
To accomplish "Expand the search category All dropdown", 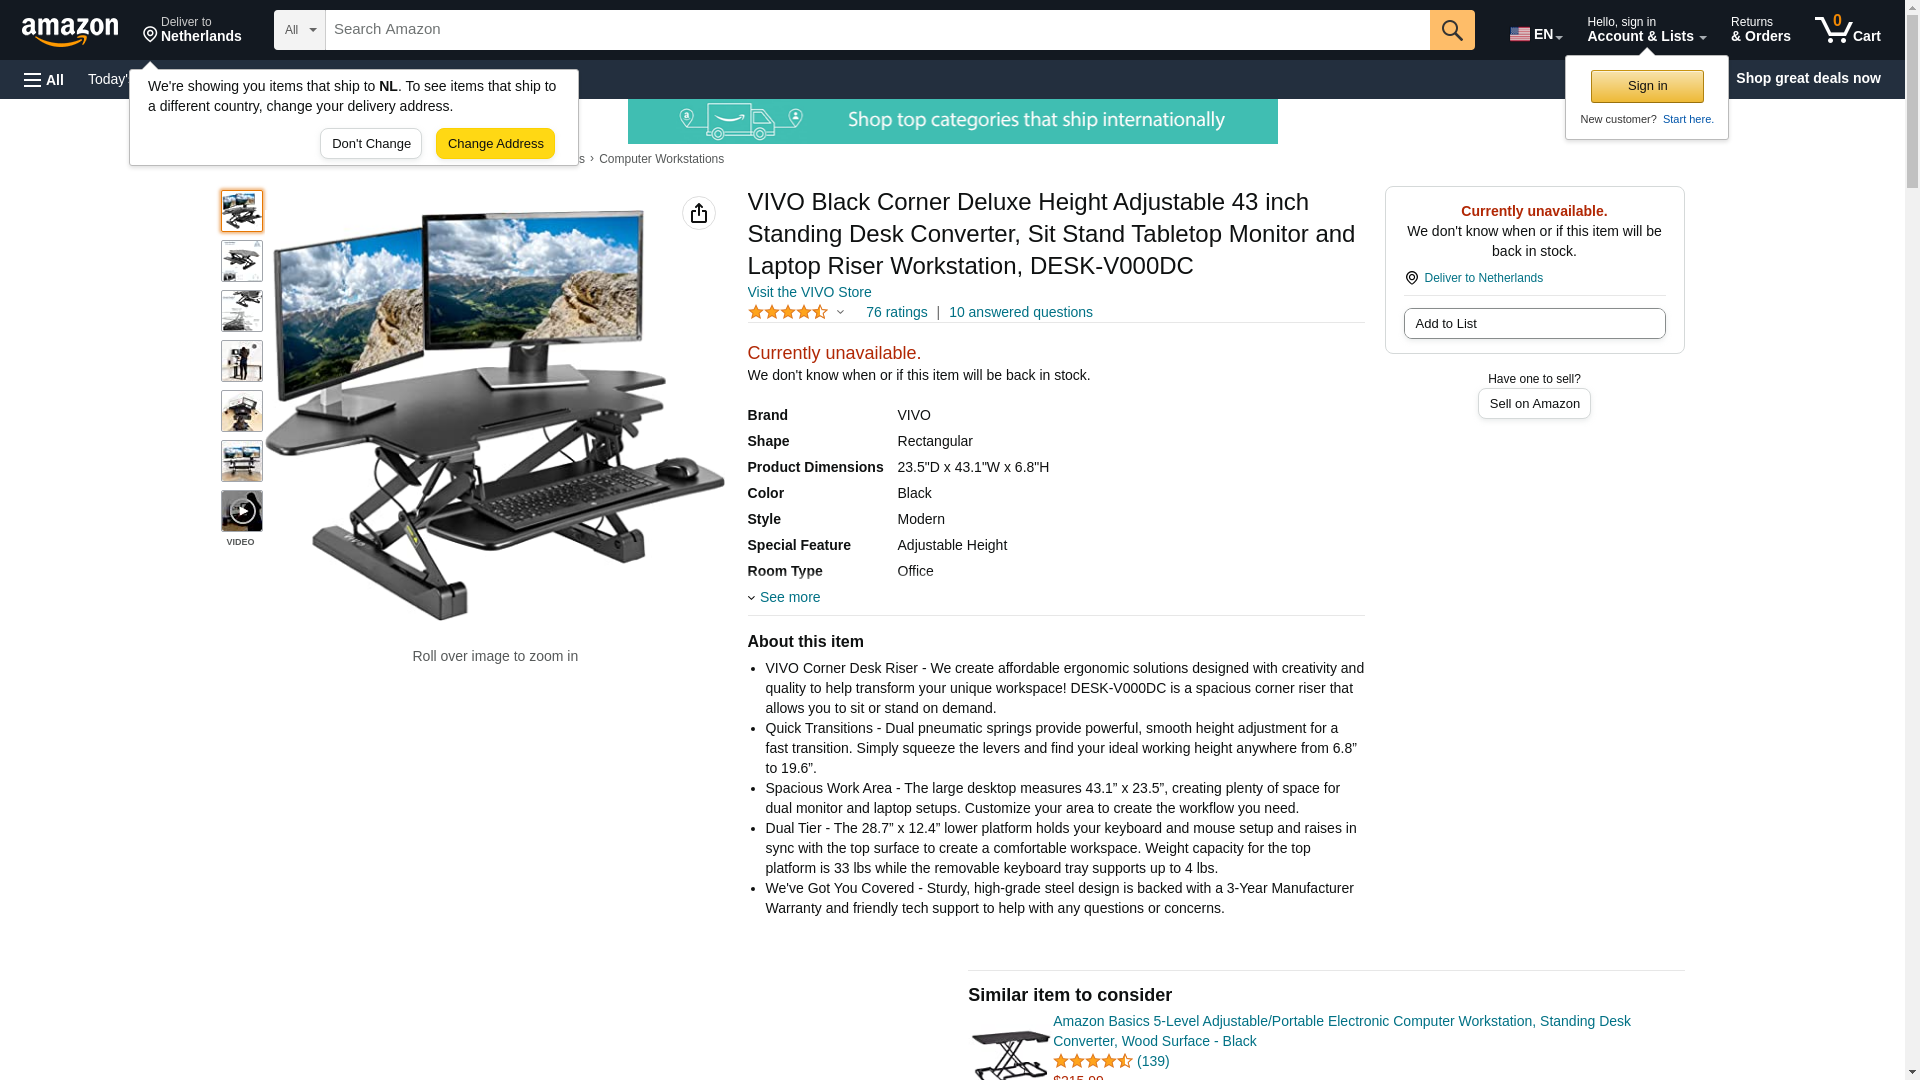I will click(x=300, y=30).
